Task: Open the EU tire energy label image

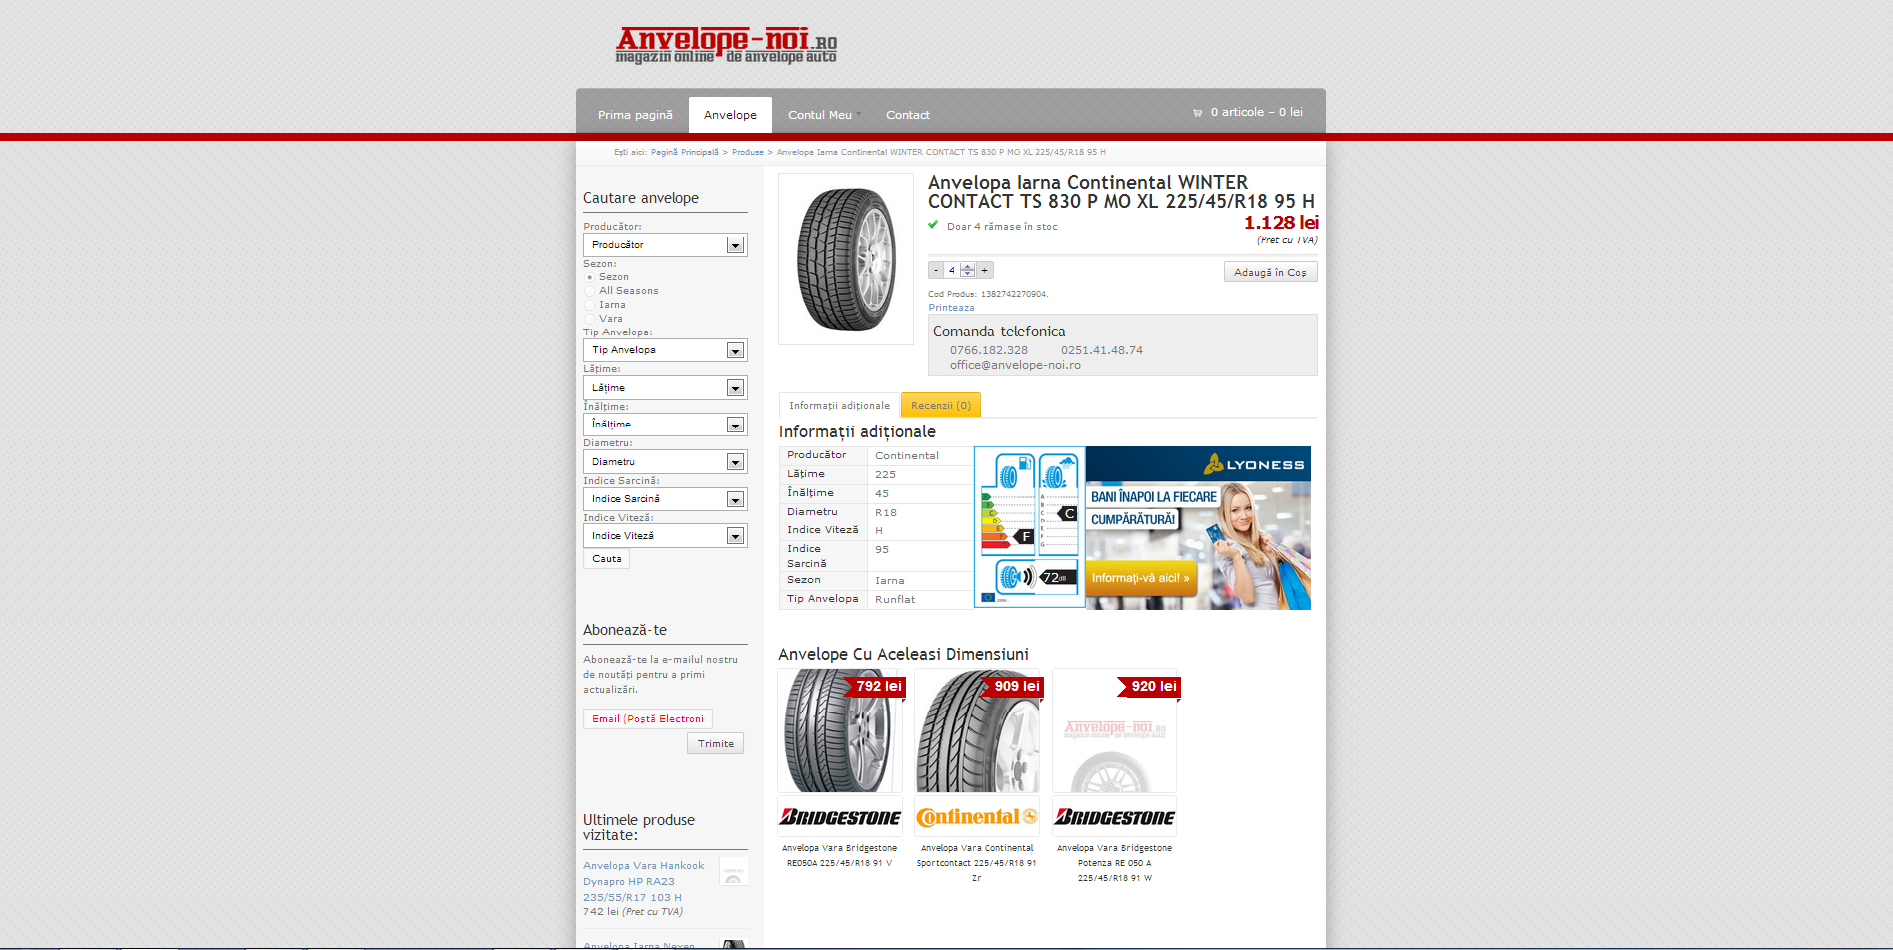Action: click(1030, 527)
